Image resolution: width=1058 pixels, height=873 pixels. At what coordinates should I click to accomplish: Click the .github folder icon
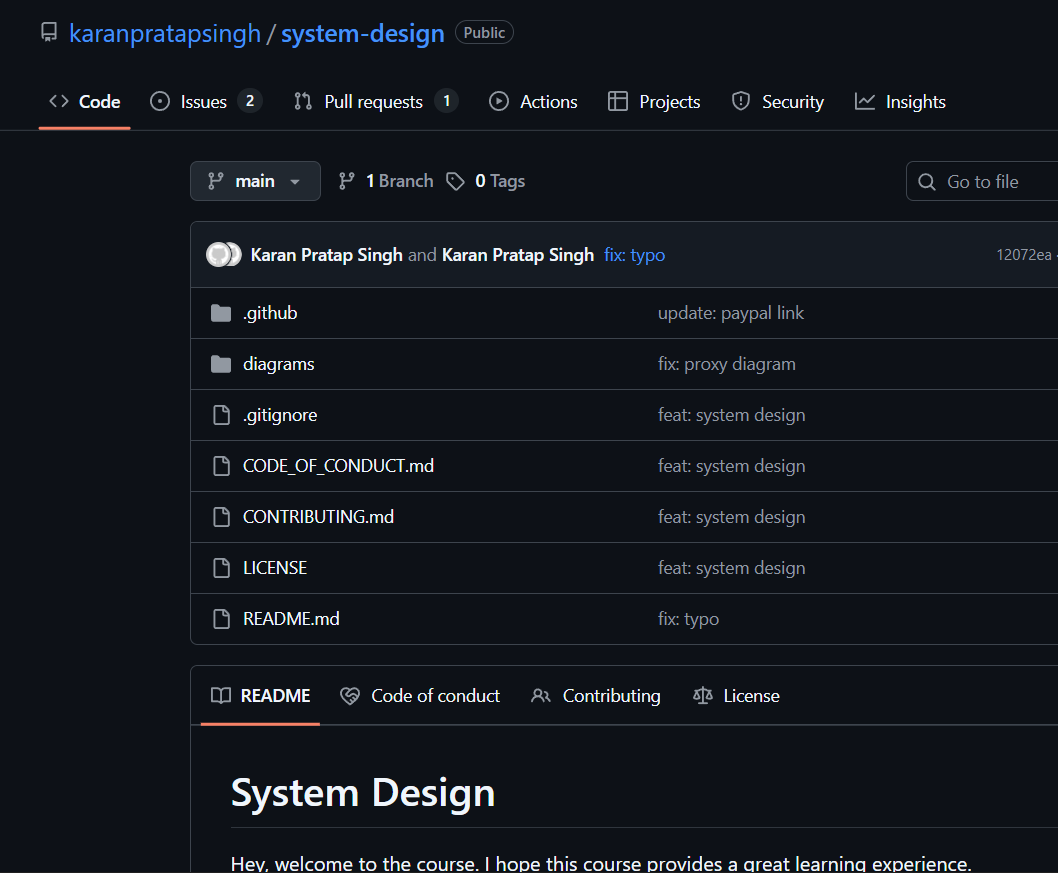221,313
